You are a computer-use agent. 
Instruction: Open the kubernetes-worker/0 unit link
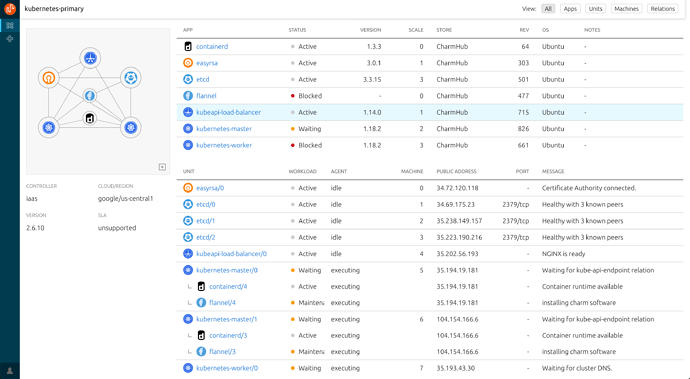pyautogui.click(x=227, y=368)
